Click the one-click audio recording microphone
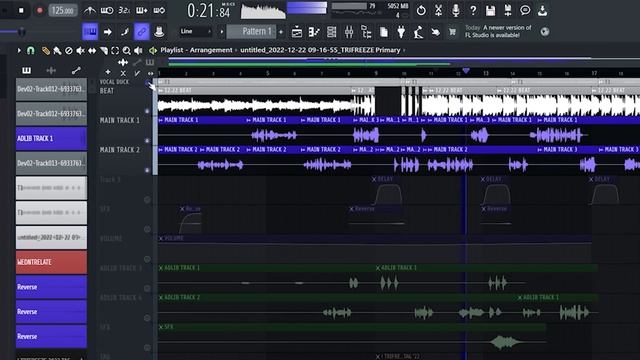This screenshot has height=360, width=640. [x=456, y=10]
